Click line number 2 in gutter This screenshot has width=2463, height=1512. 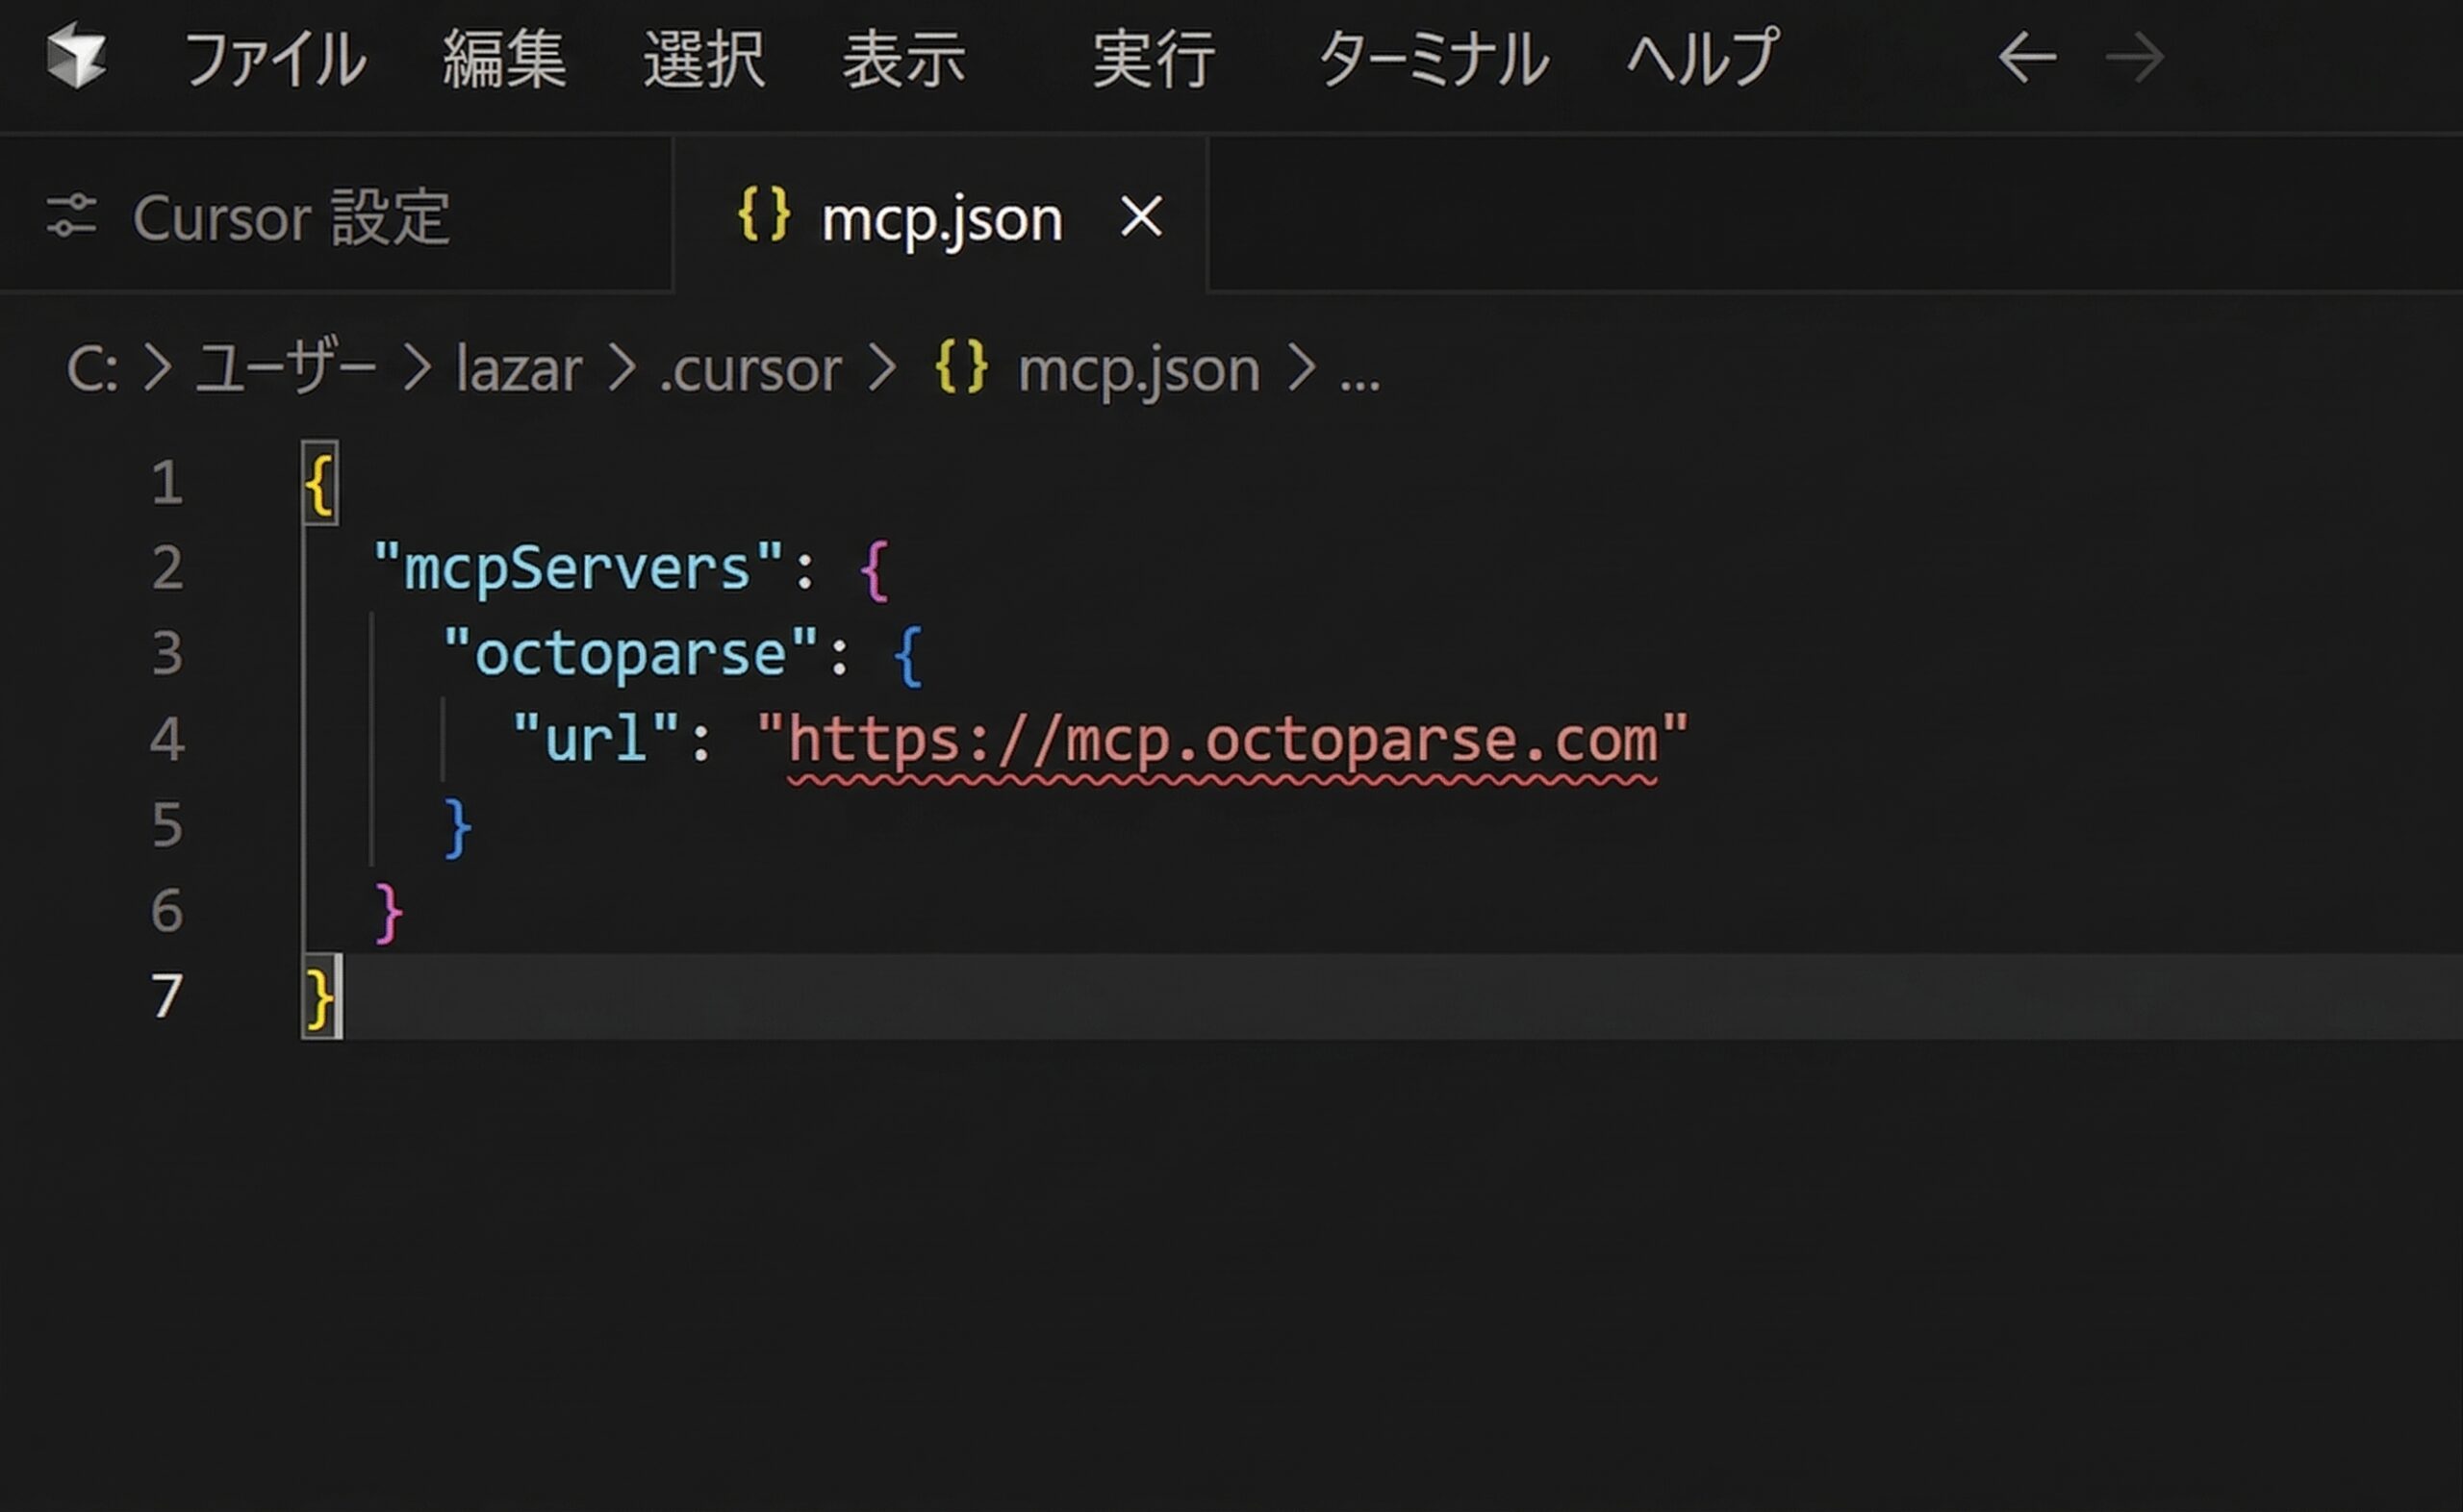167,568
